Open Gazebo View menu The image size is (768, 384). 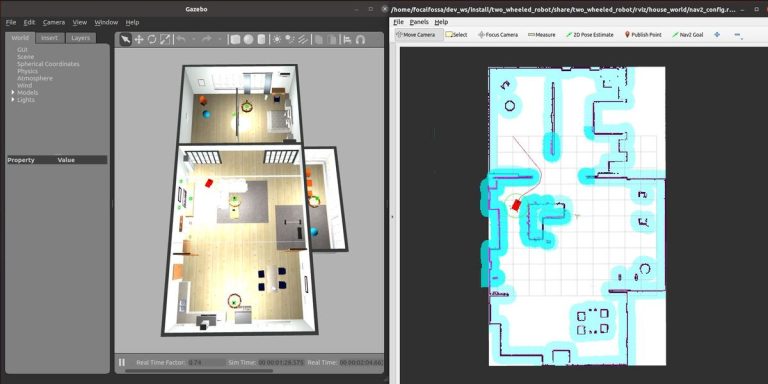(80, 22)
